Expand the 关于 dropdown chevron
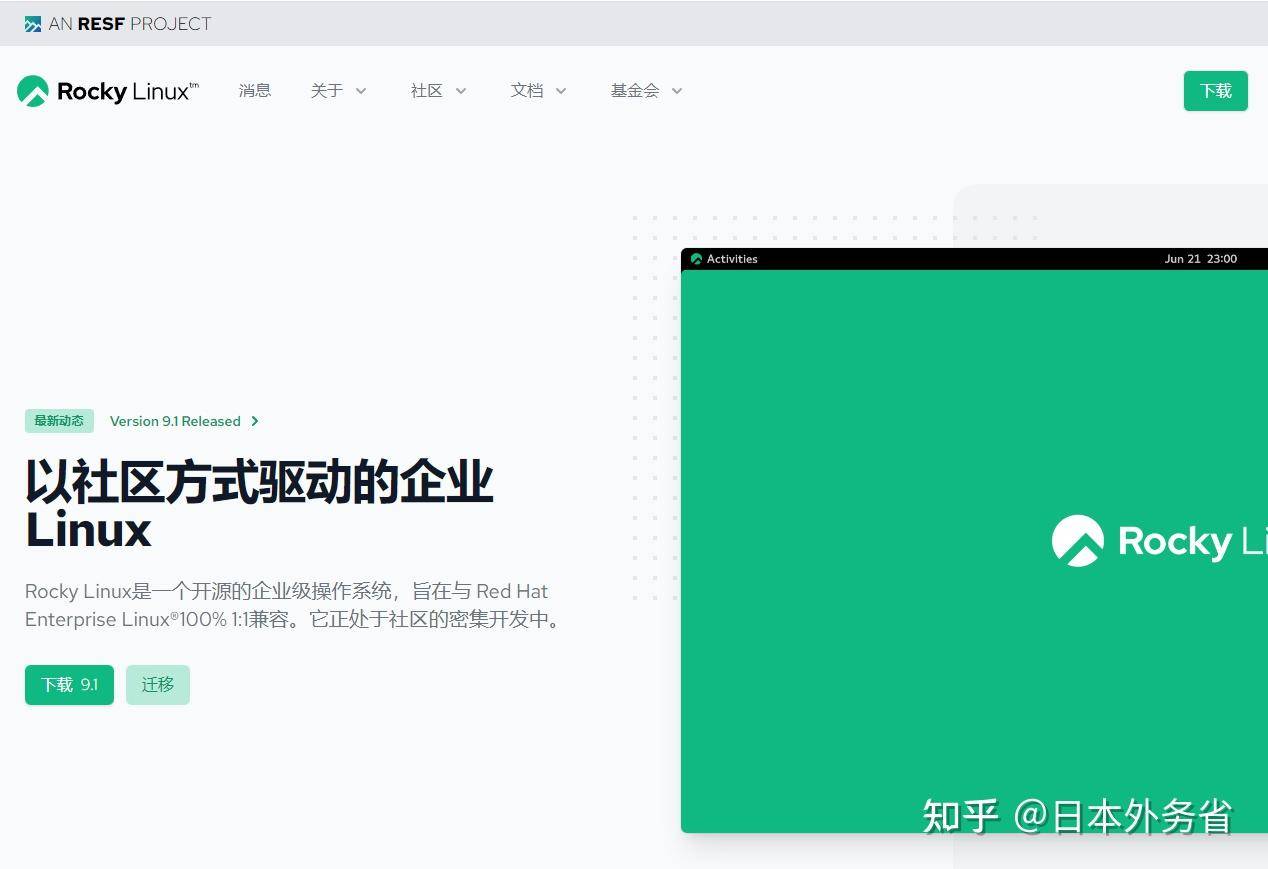 coord(361,91)
